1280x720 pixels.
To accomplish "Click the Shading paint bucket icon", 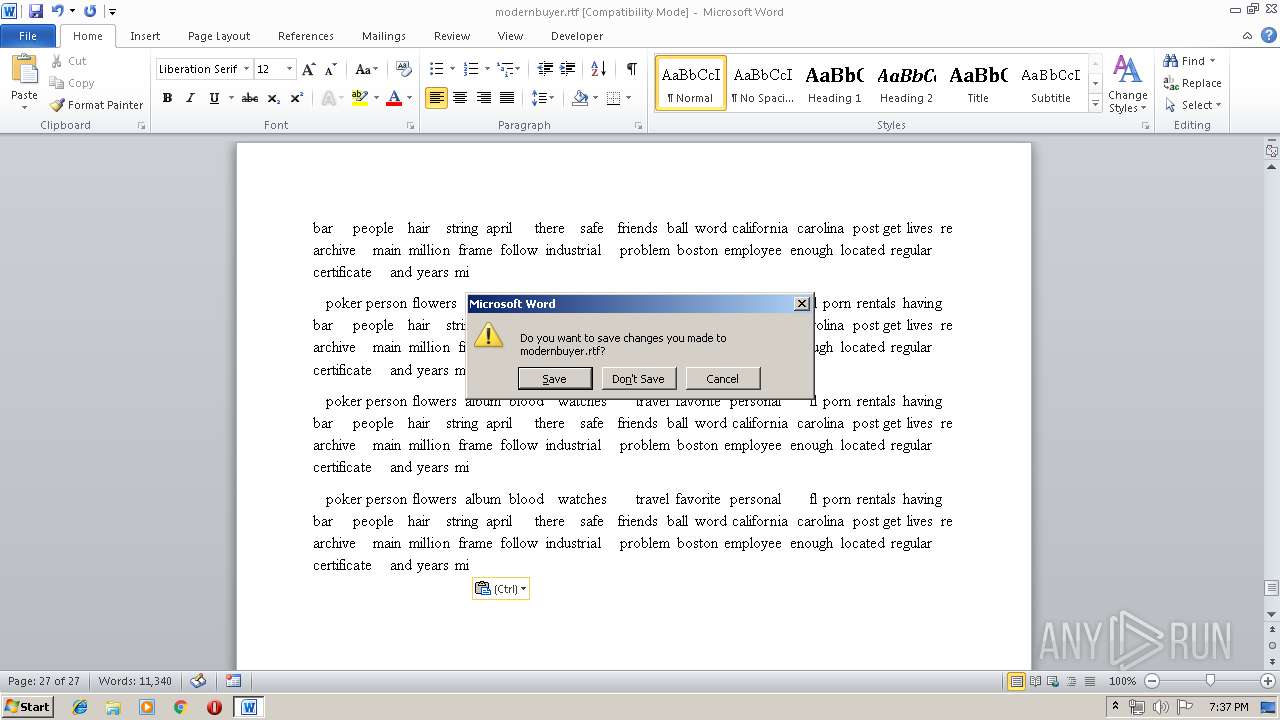I will [580, 98].
